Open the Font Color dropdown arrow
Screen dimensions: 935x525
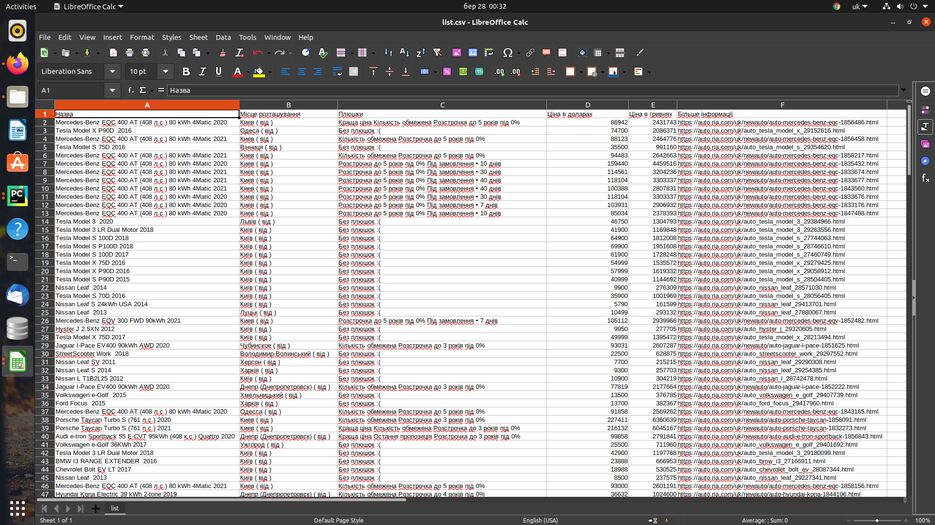click(247, 72)
